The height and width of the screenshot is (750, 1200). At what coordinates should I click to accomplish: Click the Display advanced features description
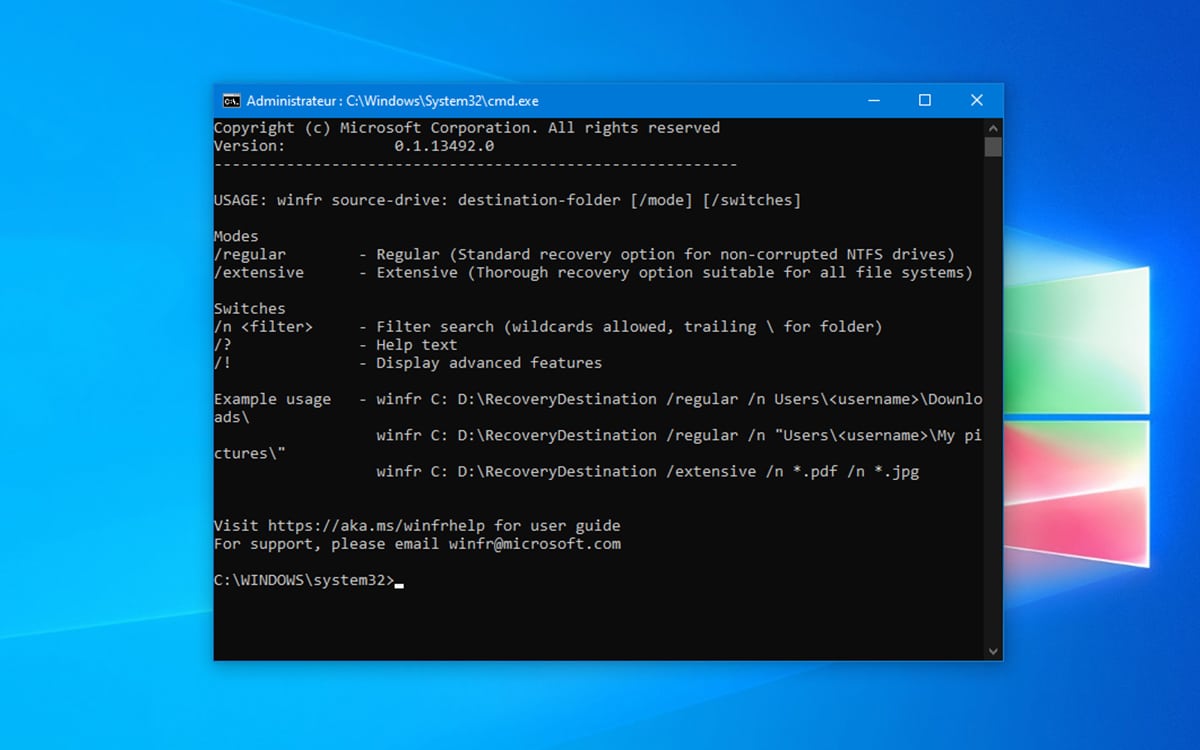point(489,363)
